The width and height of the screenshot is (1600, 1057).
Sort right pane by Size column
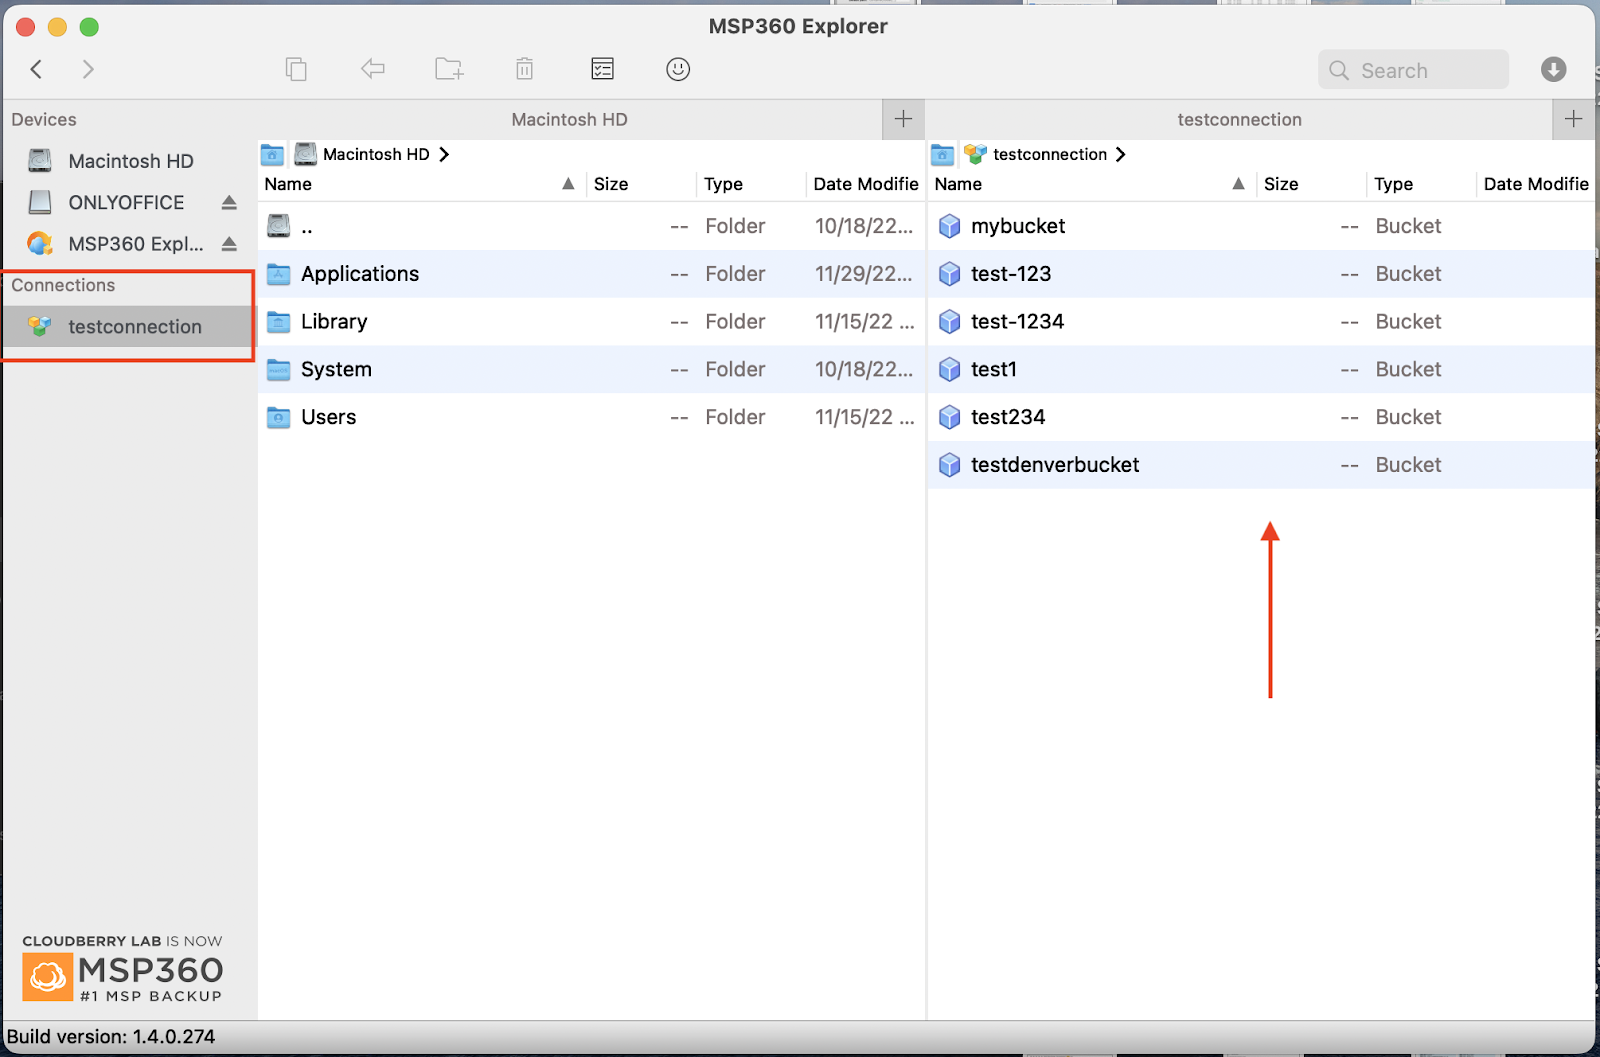[1311, 184]
